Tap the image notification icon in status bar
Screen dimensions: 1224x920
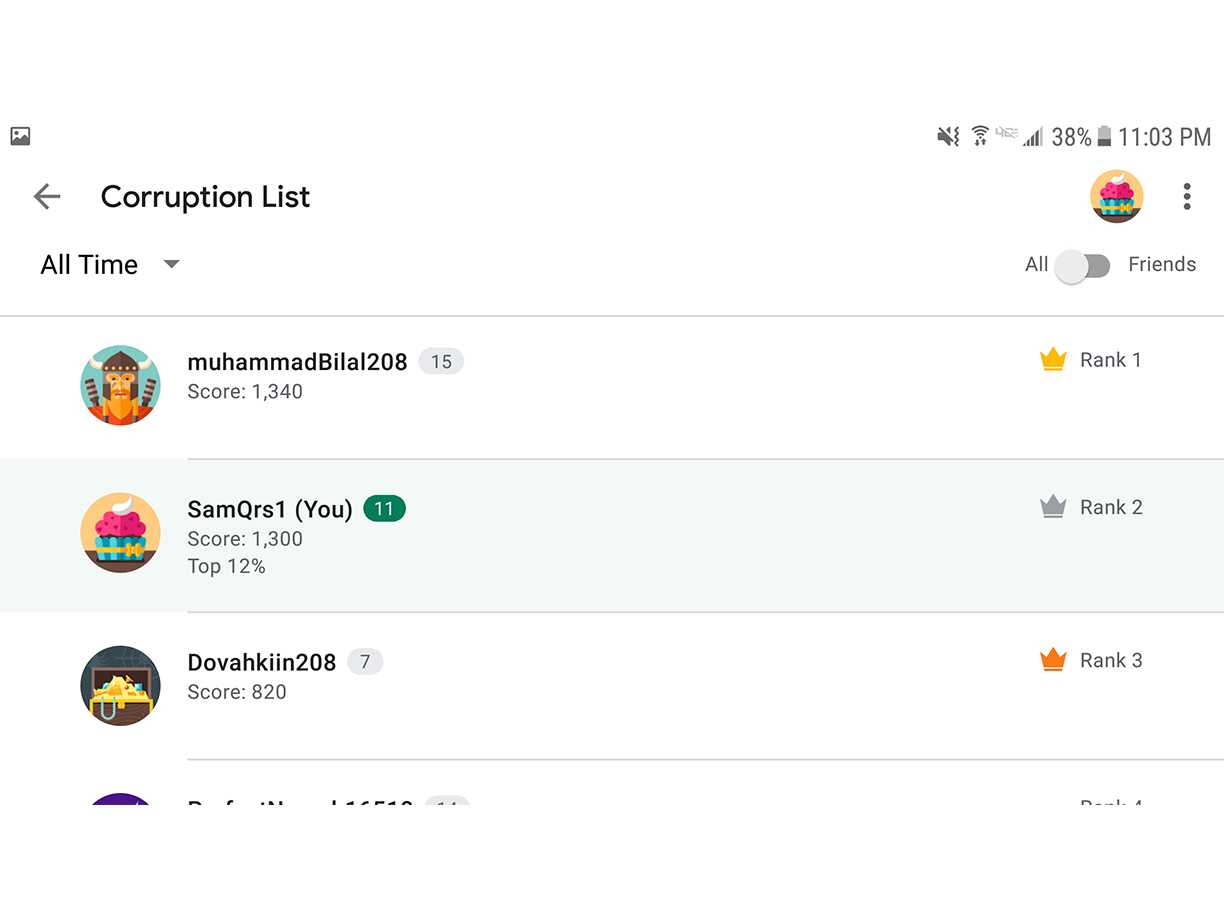(20, 137)
